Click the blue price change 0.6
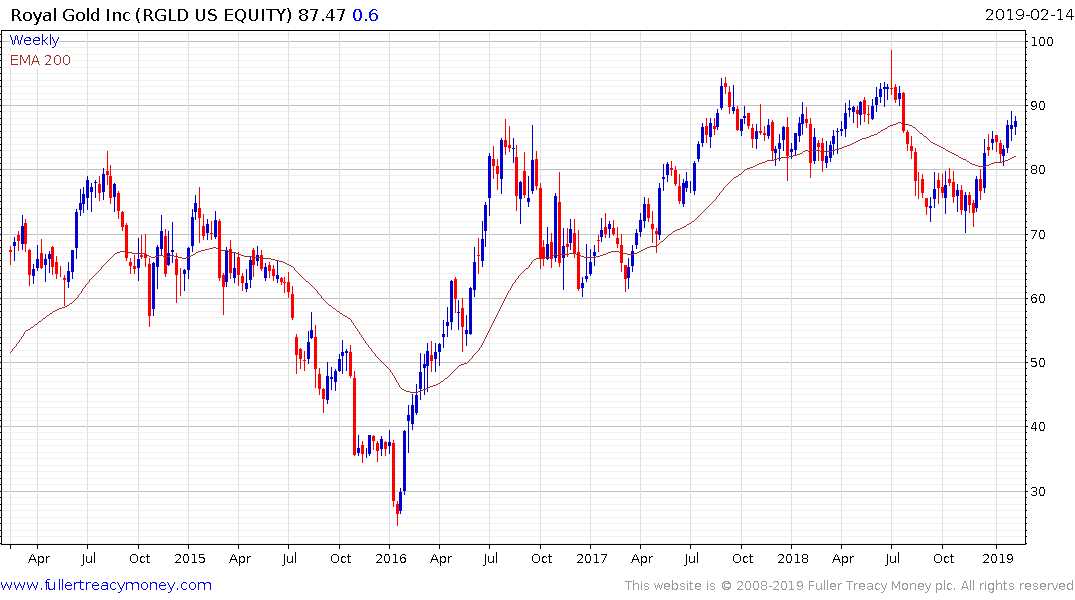Screen dimensions: 1075x600 pyautogui.click(x=365, y=15)
